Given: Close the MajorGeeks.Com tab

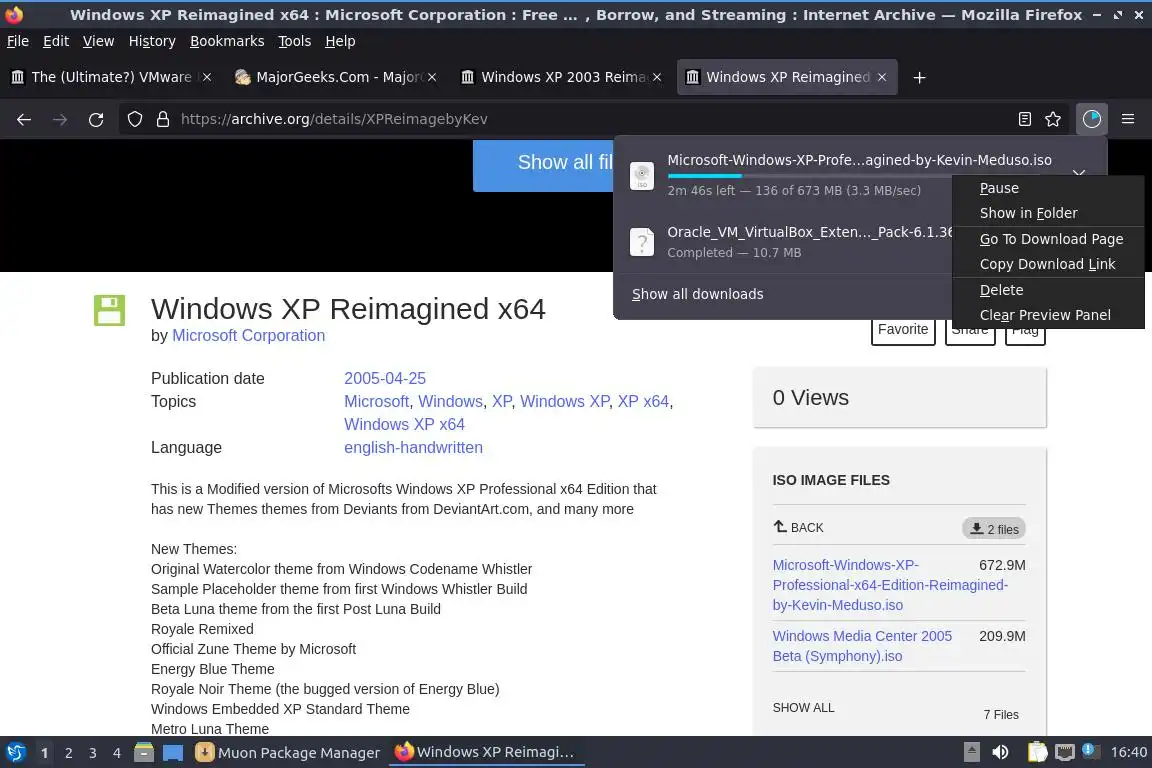Looking at the screenshot, I should (x=432, y=77).
